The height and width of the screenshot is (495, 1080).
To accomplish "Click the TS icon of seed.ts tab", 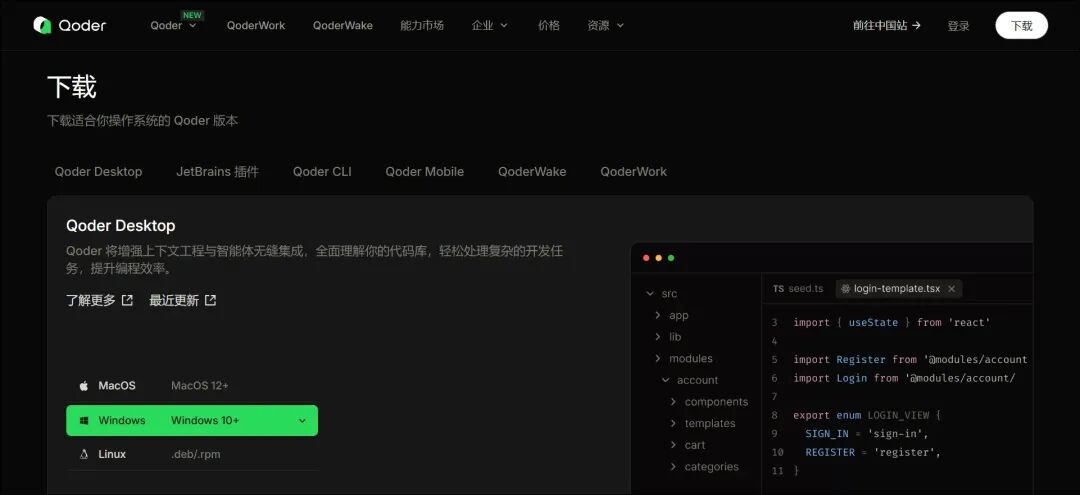I will click(778, 288).
